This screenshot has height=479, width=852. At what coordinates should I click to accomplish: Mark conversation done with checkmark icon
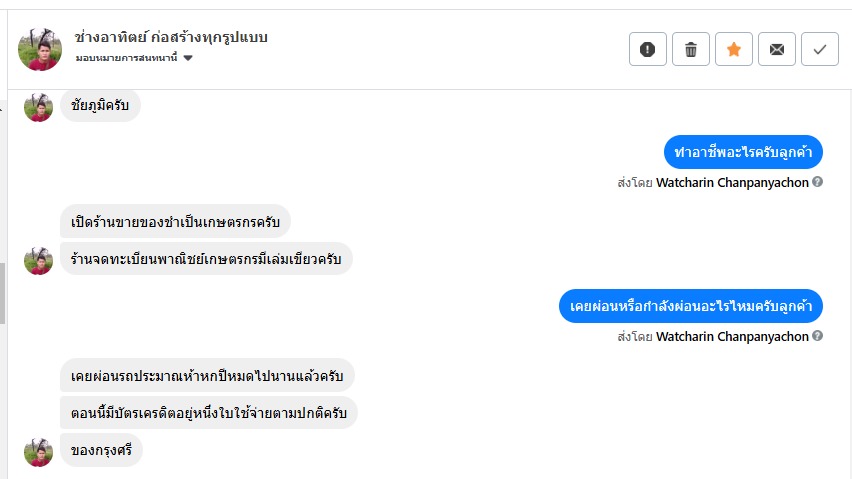pyautogui.click(x=819, y=49)
